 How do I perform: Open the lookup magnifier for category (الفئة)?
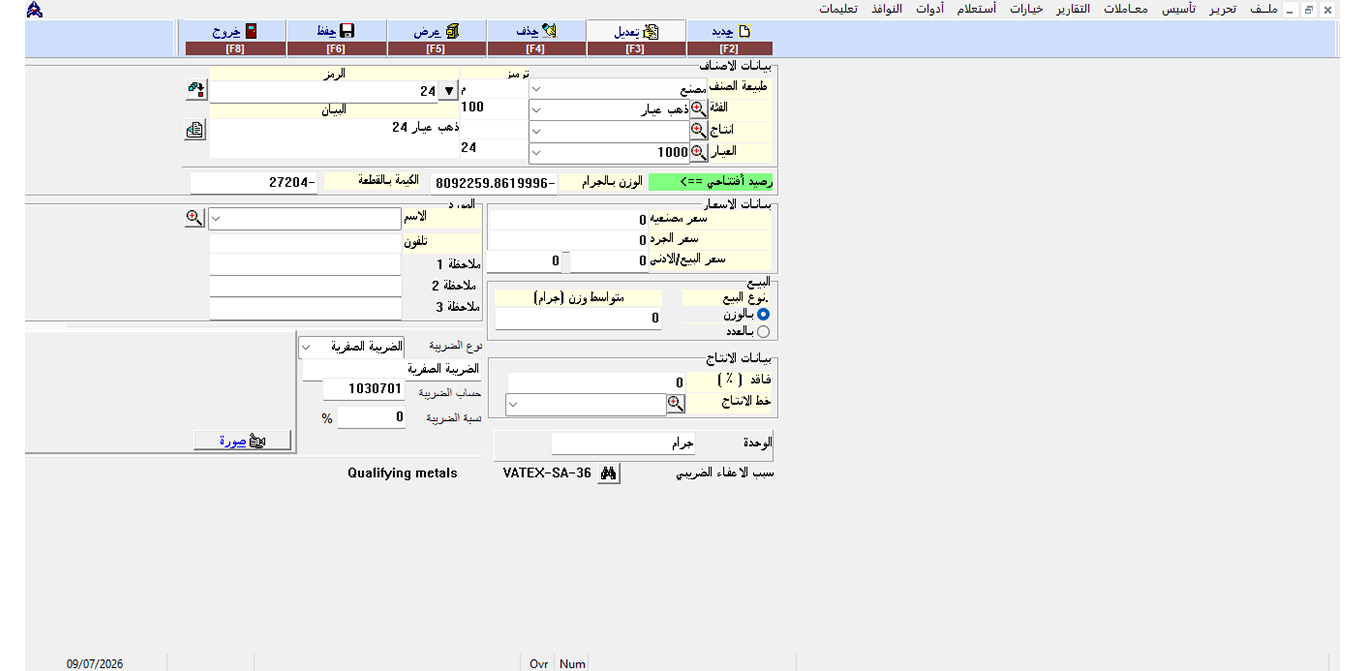point(698,109)
